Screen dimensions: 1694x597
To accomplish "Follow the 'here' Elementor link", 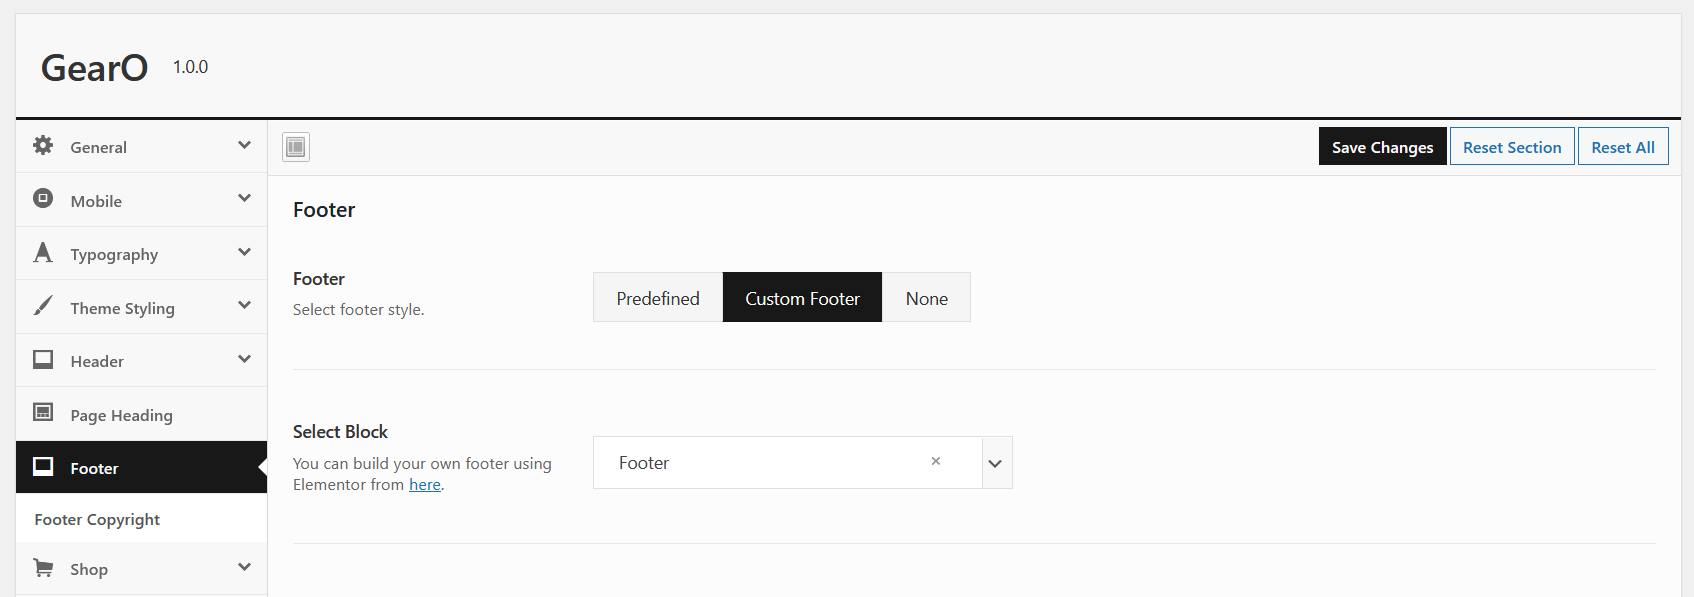I will 424,485.
